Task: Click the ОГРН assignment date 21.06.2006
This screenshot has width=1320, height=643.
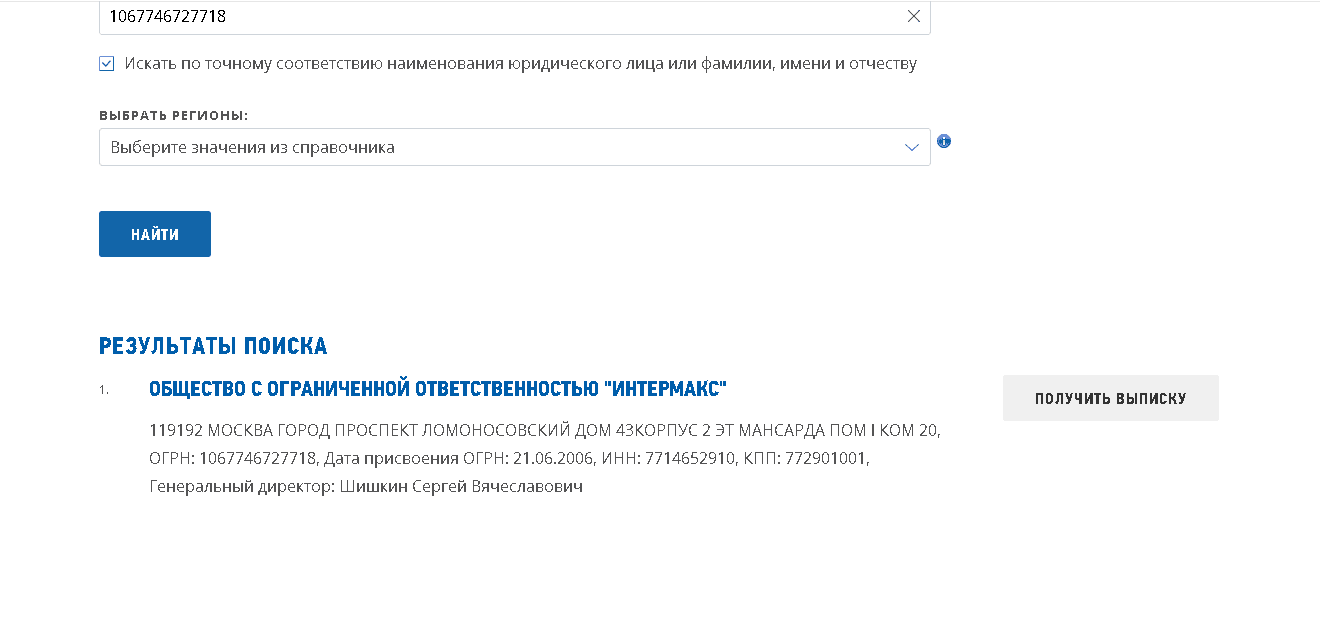Action: [x=547, y=459]
